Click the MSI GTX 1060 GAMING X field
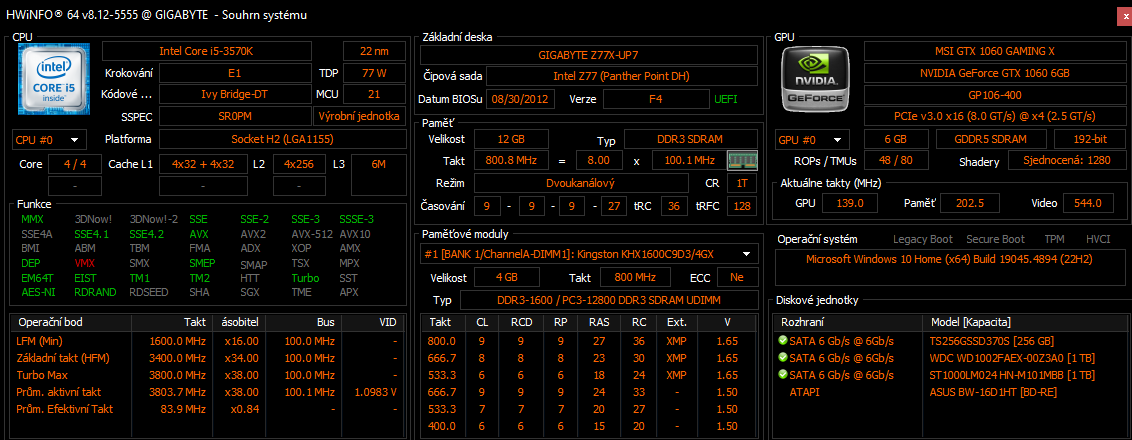Image resolution: width=1132 pixels, height=440 pixels. (x=995, y=51)
